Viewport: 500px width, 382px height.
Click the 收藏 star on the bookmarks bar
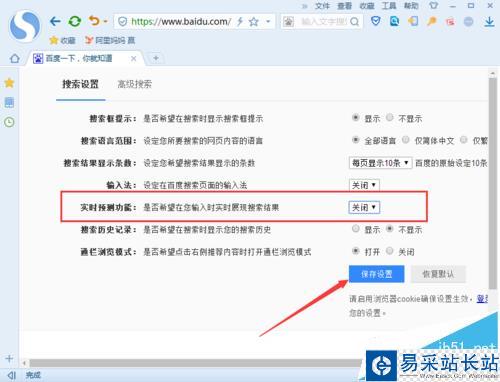tap(62, 40)
